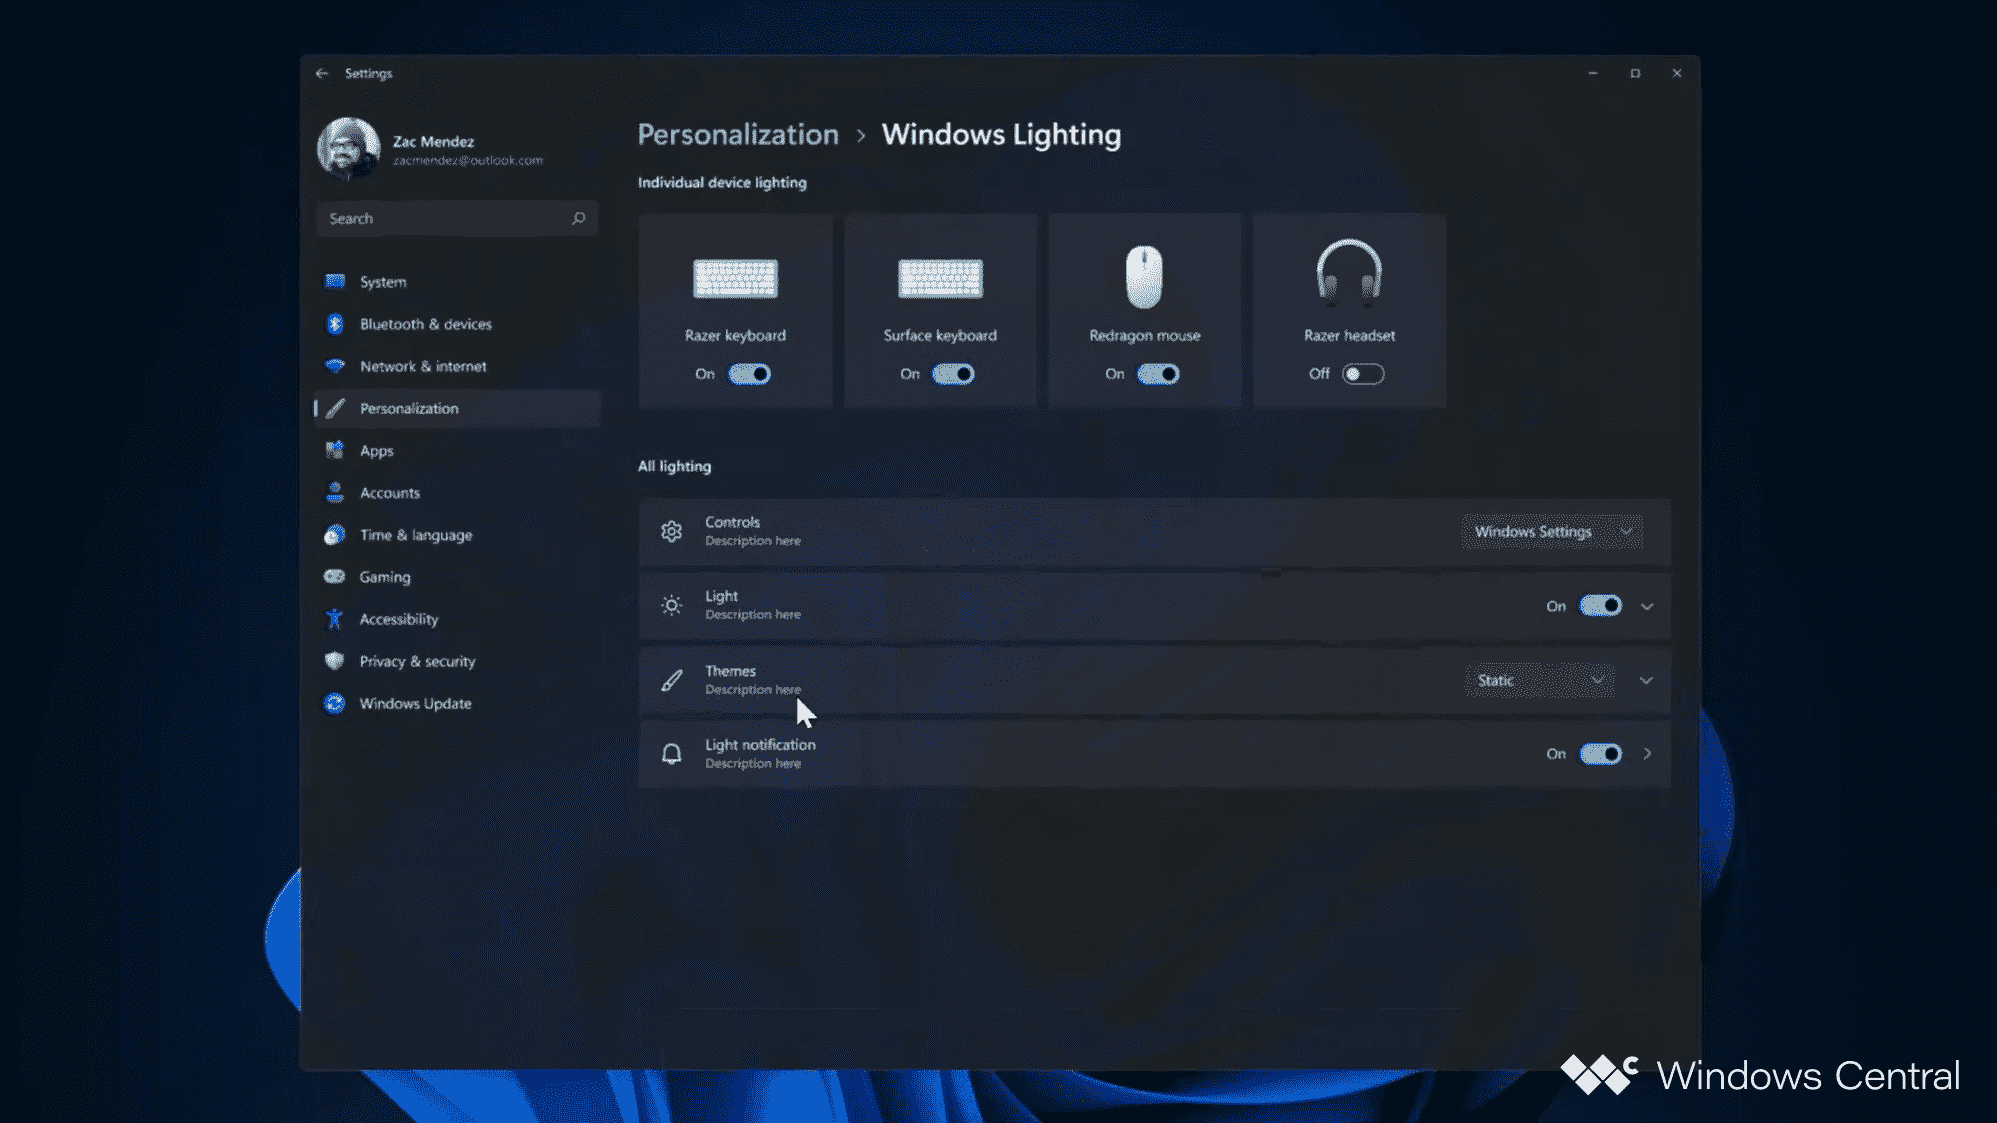The width and height of the screenshot is (1997, 1123).
Task: Click the Razer headset headphones image
Action: 1349,271
